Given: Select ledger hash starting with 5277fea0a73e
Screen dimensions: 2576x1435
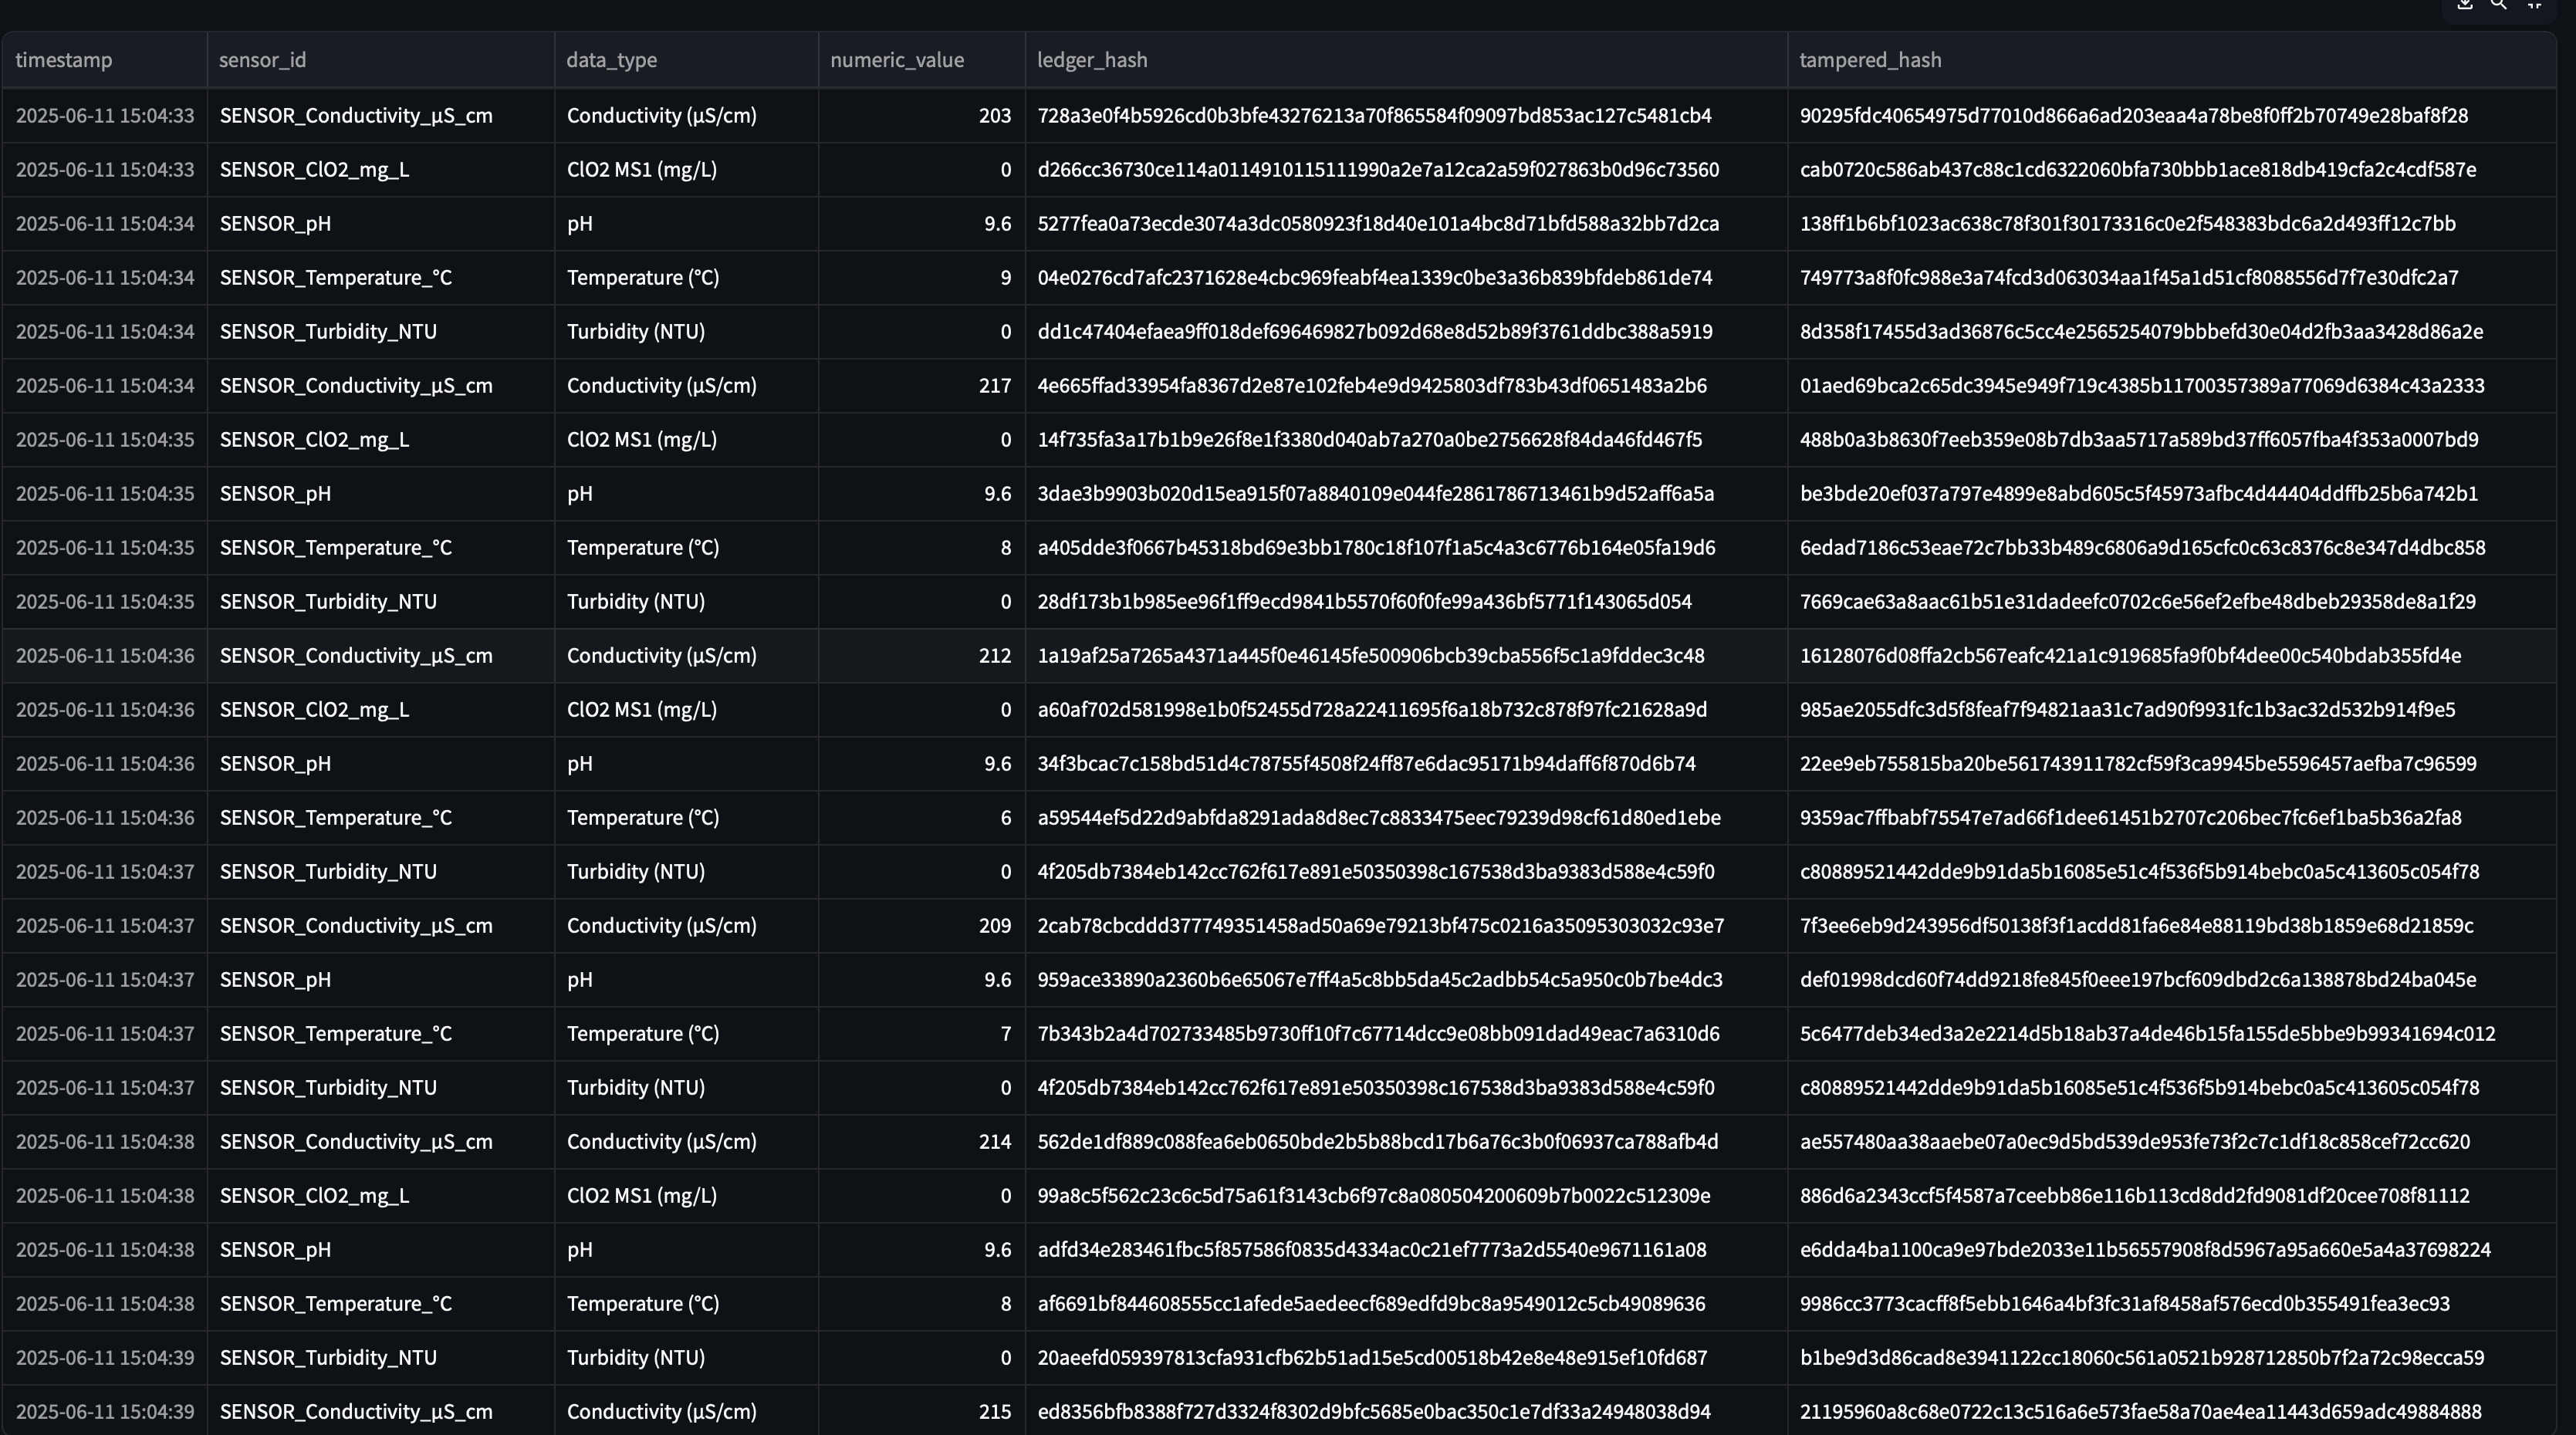Looking at the screenshot, I should tap(1406, 223).
